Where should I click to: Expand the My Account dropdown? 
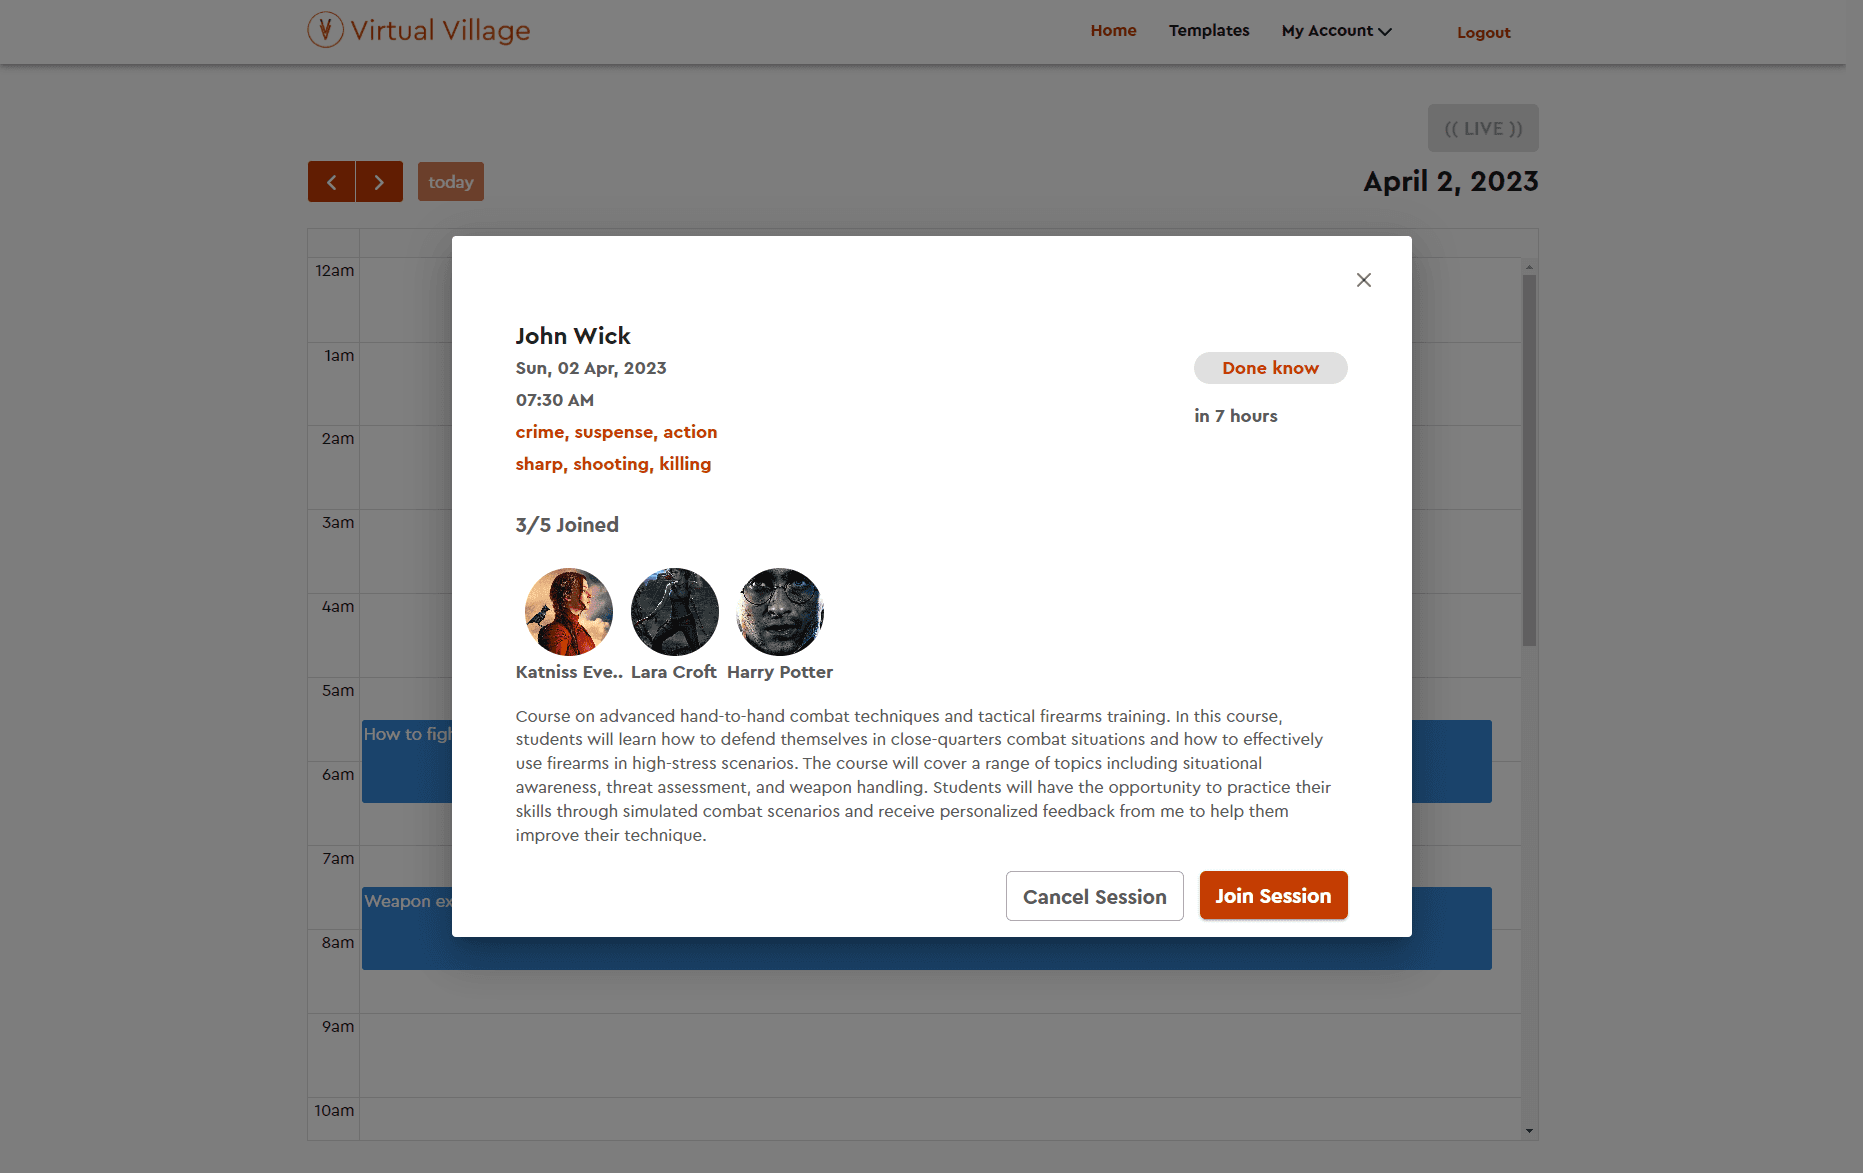[1336, 31]
